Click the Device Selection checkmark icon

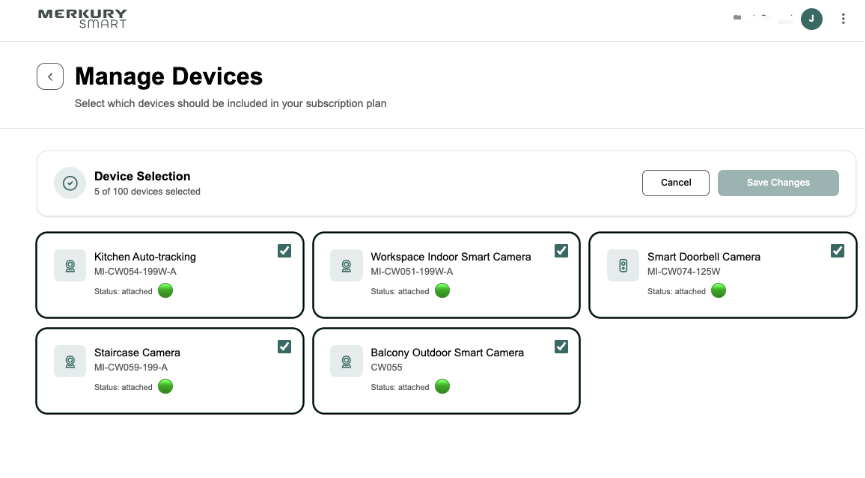pyautogui.click(x=70, y=183)
